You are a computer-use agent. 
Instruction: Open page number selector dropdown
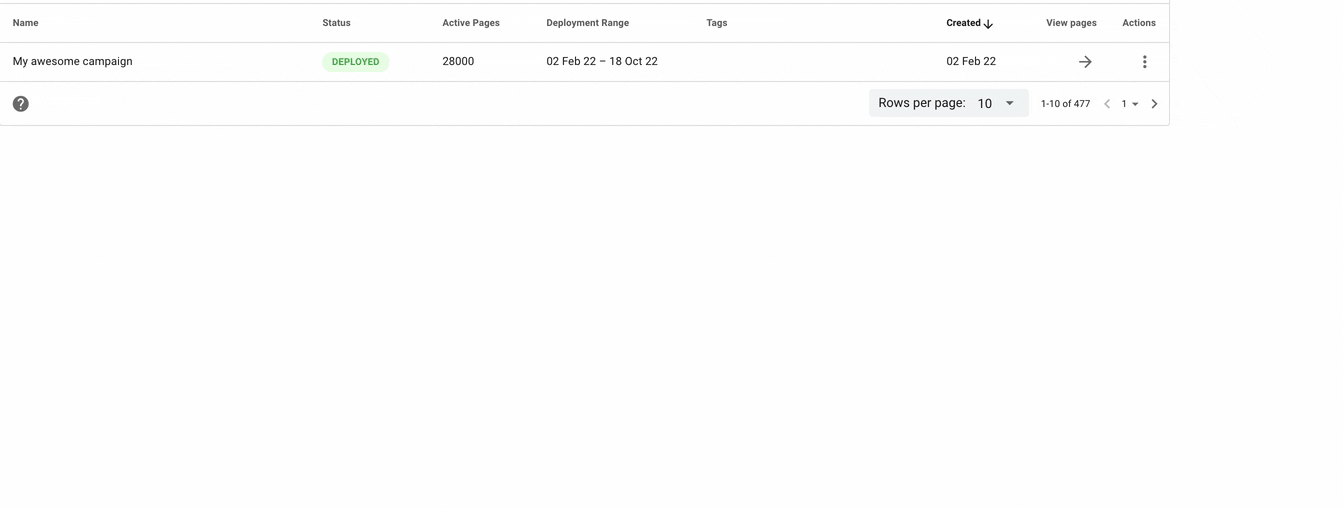pyautogui.click(x=1130, y=104)
